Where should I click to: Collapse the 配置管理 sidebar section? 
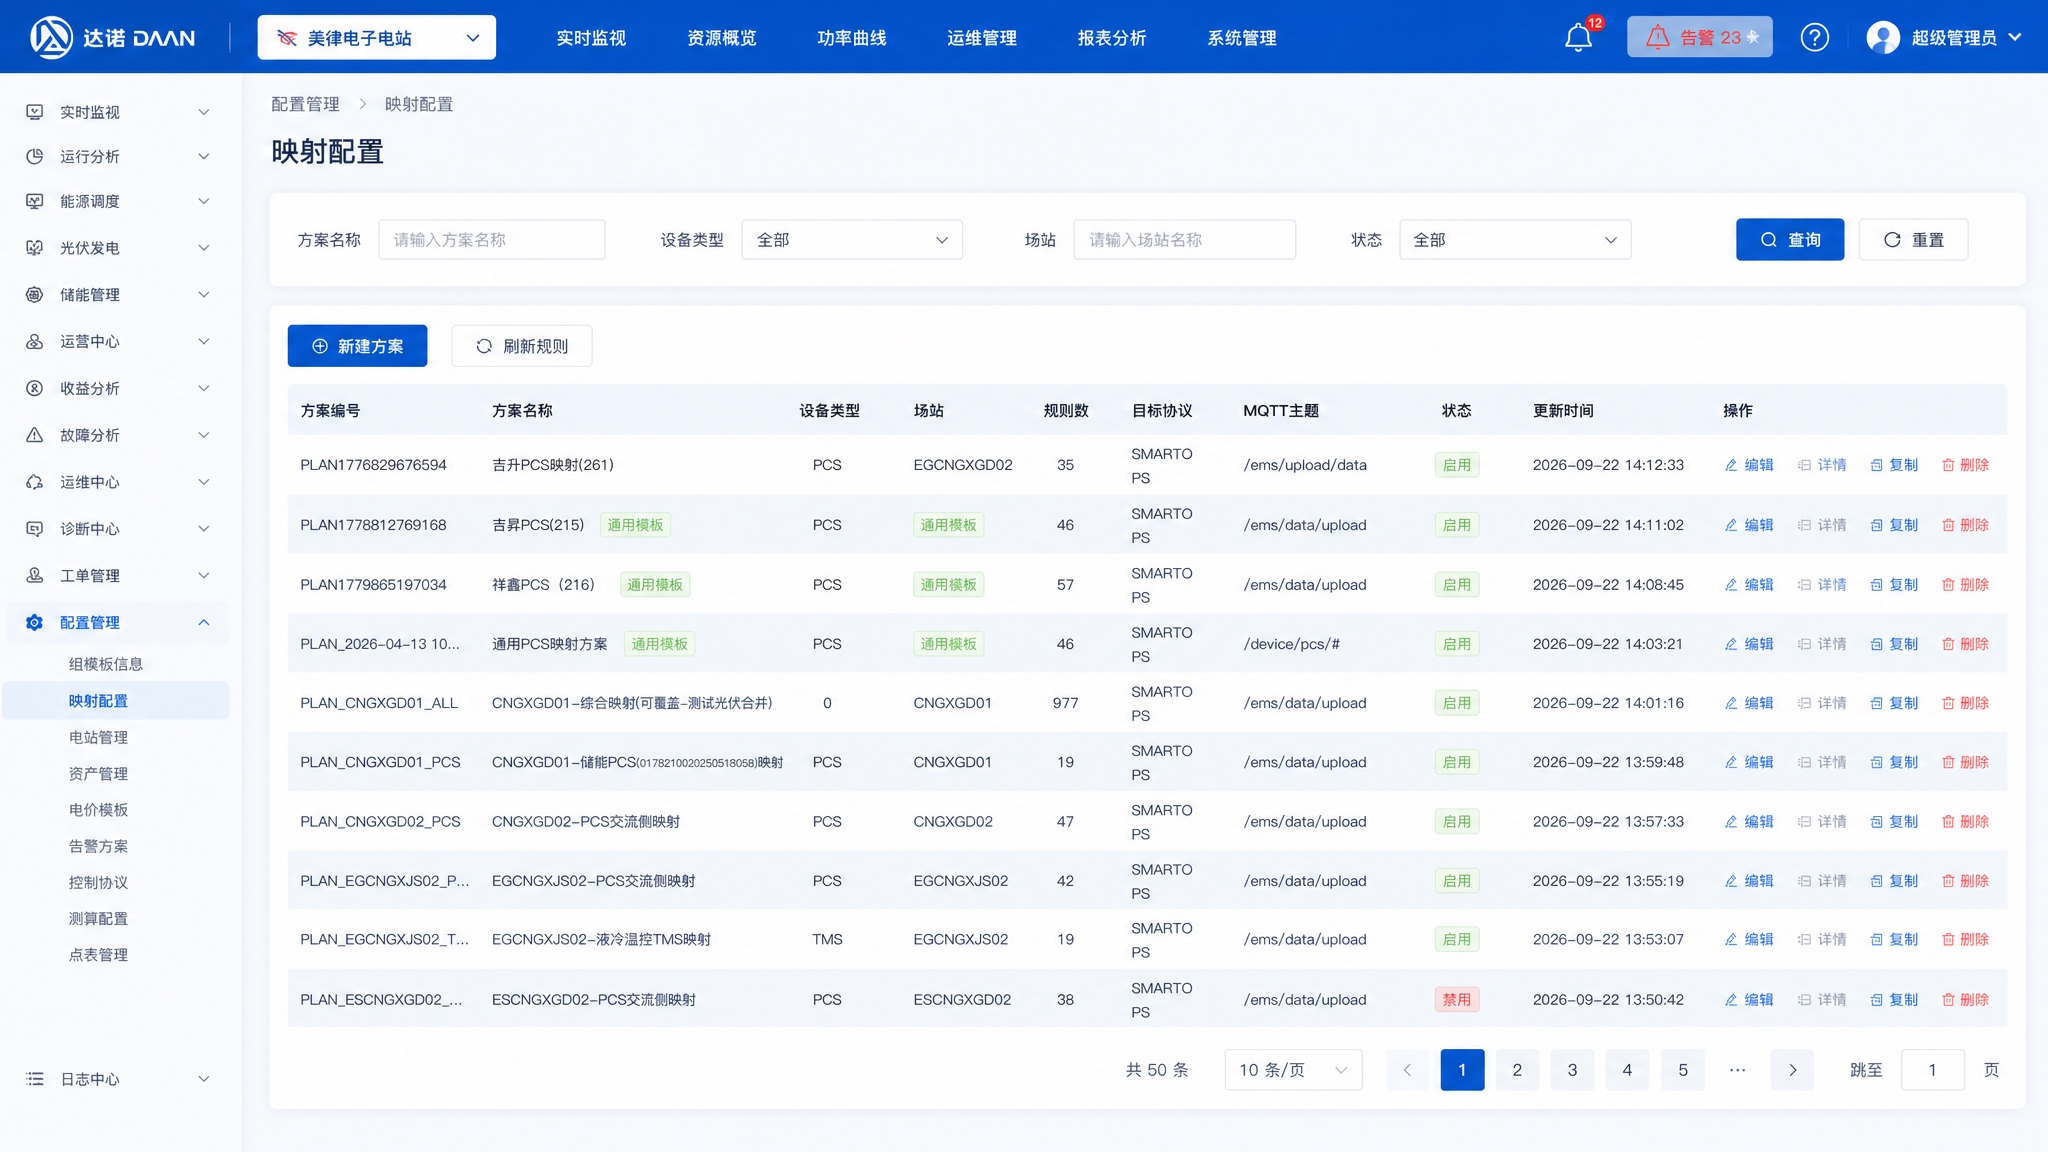pyautogui.click(x=204, y=622)
